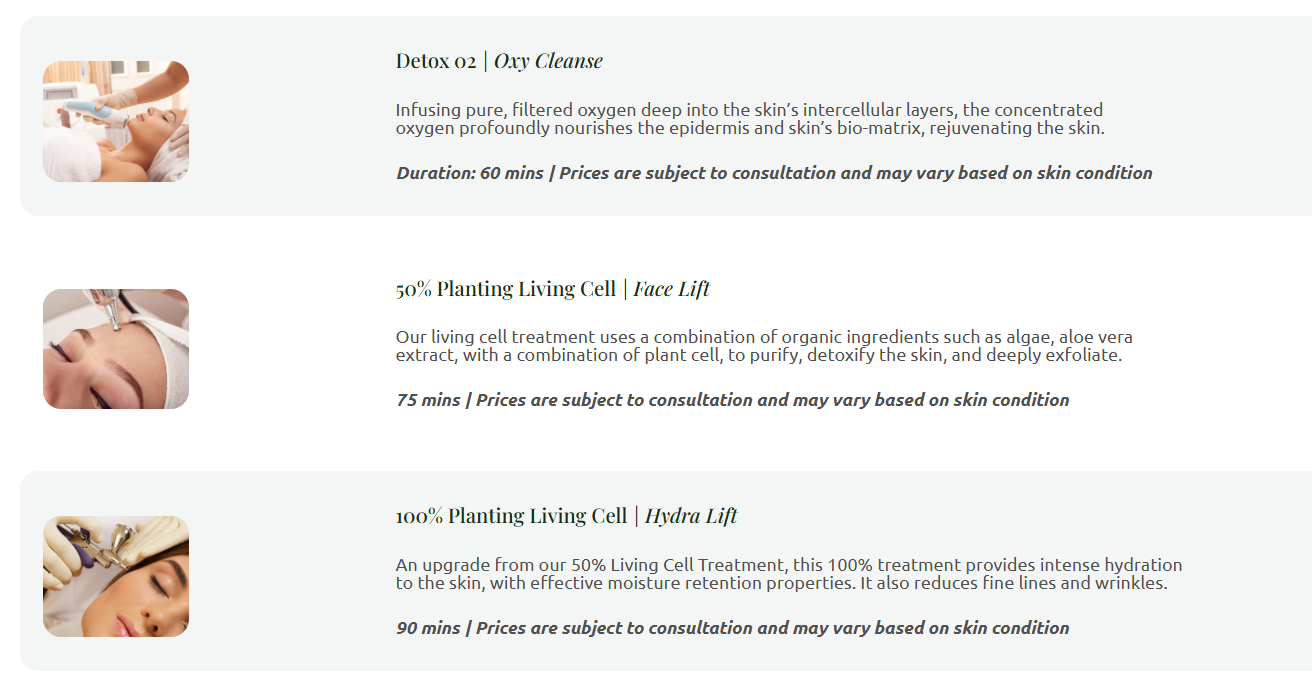Click the algae and aloe vera description

click(x=764, y=346)
